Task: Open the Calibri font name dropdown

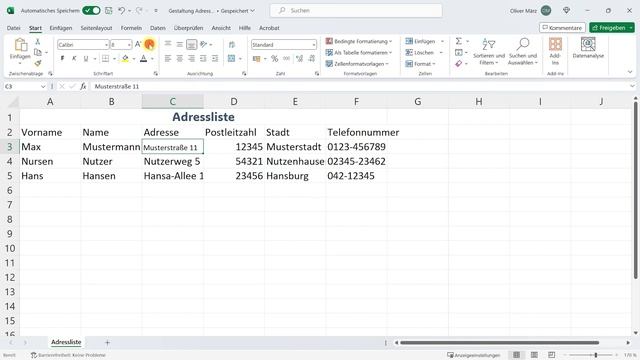Action: [x=106, y=44]
